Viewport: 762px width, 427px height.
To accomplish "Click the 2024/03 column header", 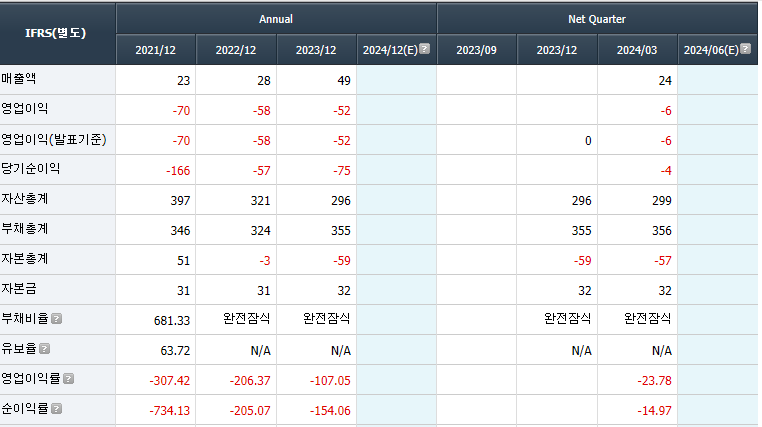I will click(637, 50).
